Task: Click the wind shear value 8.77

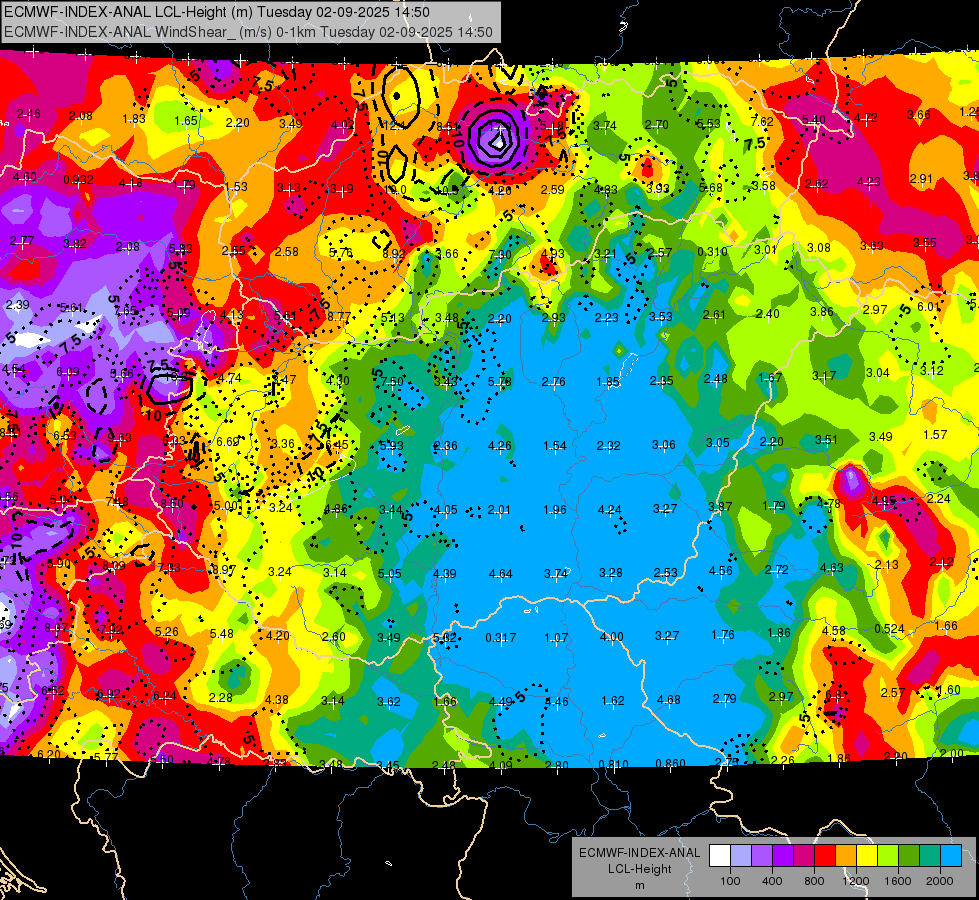Action: [x=339, y=317]
